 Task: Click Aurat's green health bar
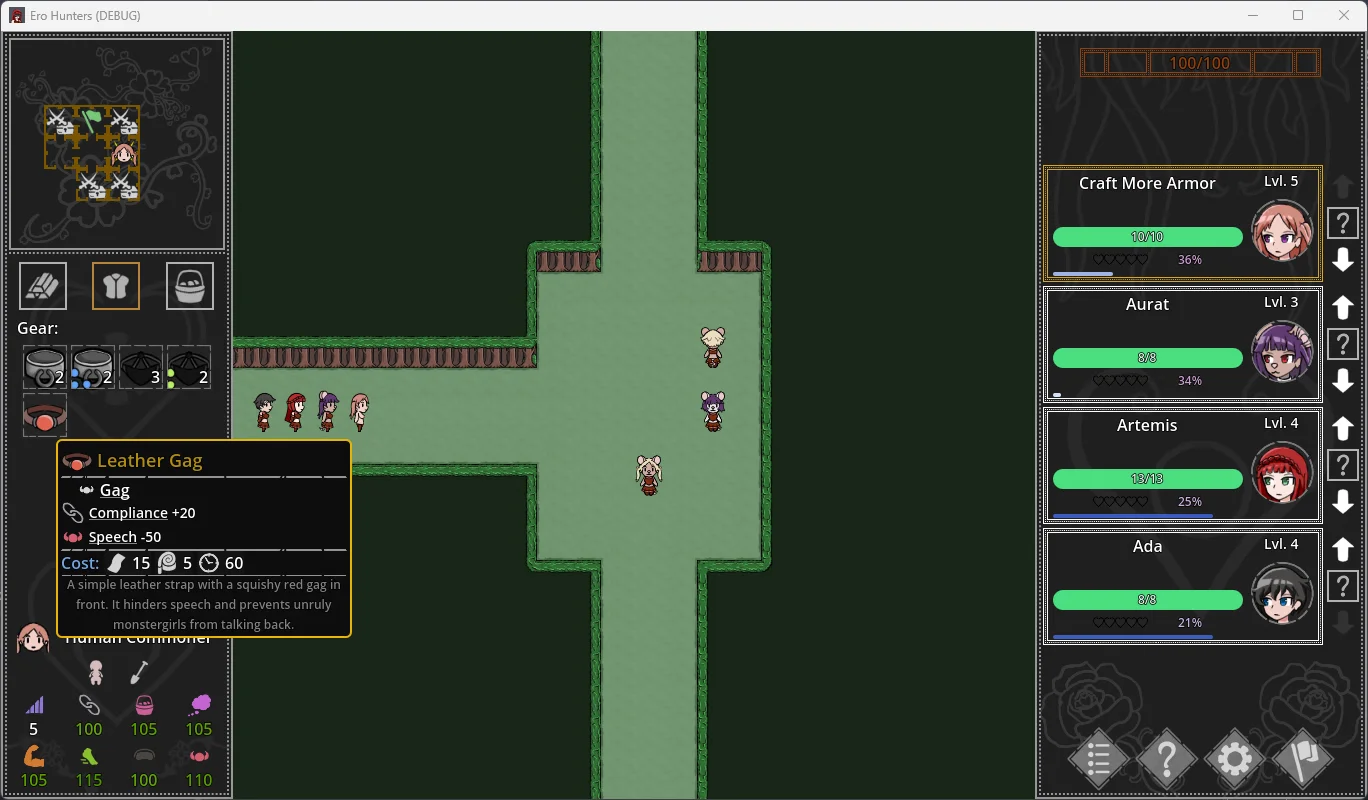tap(1147, 358)
